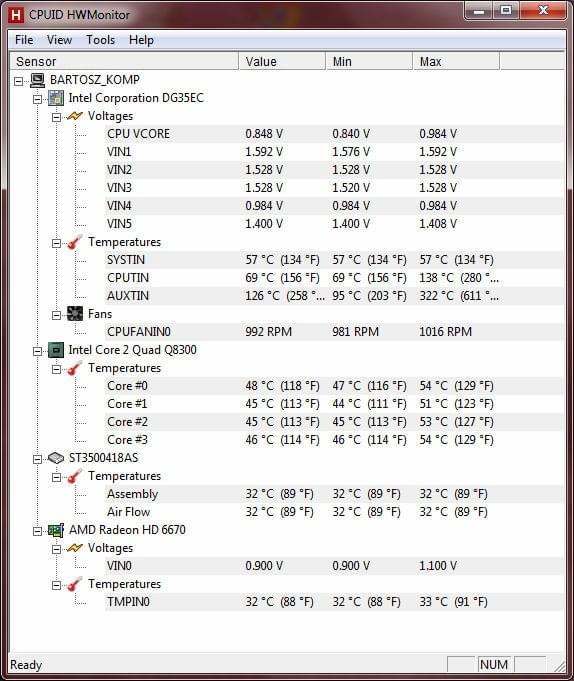
Task: Collapse the Intel Core 2 Quad Q8300 node
Action: (x=38, y=351)
